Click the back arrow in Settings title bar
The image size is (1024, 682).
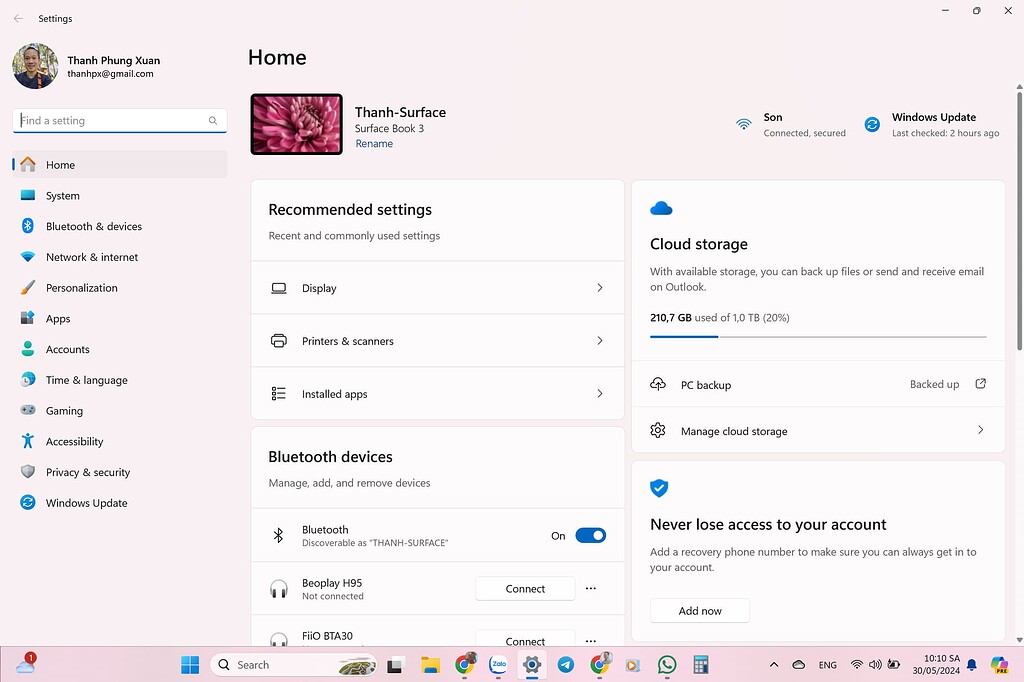(x=18, y=18)
